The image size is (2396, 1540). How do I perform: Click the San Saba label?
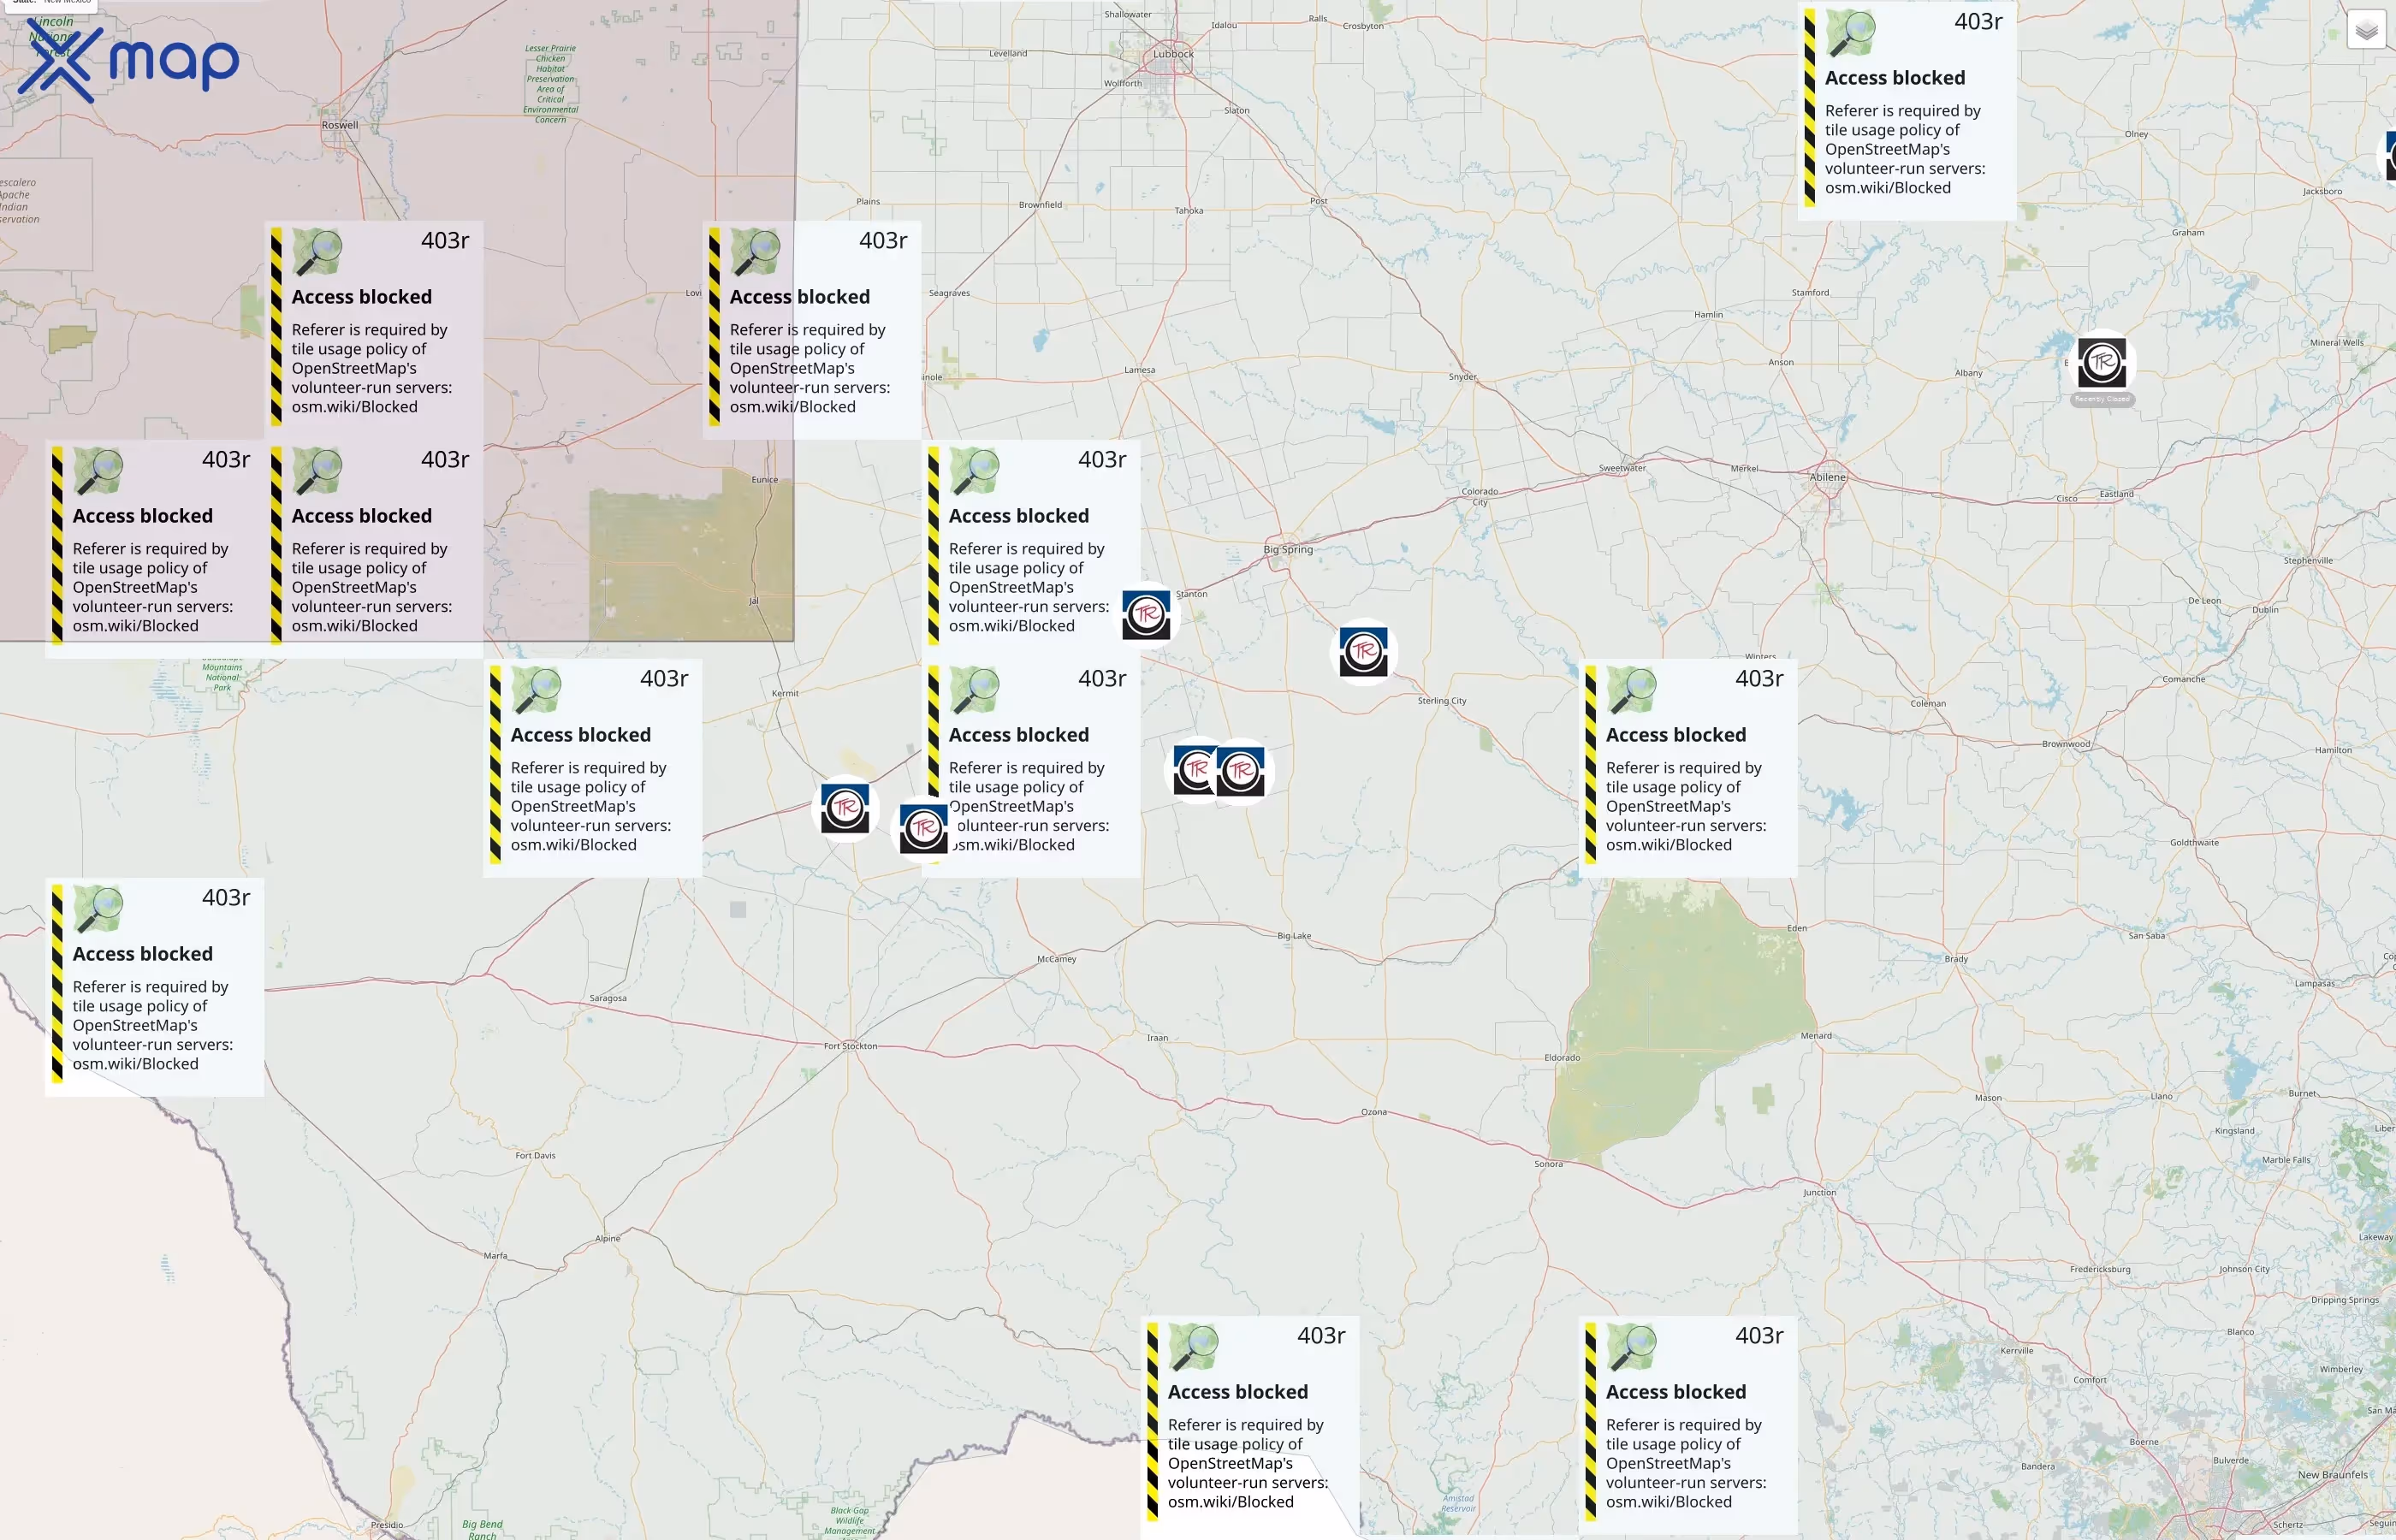coord(2146,935)
